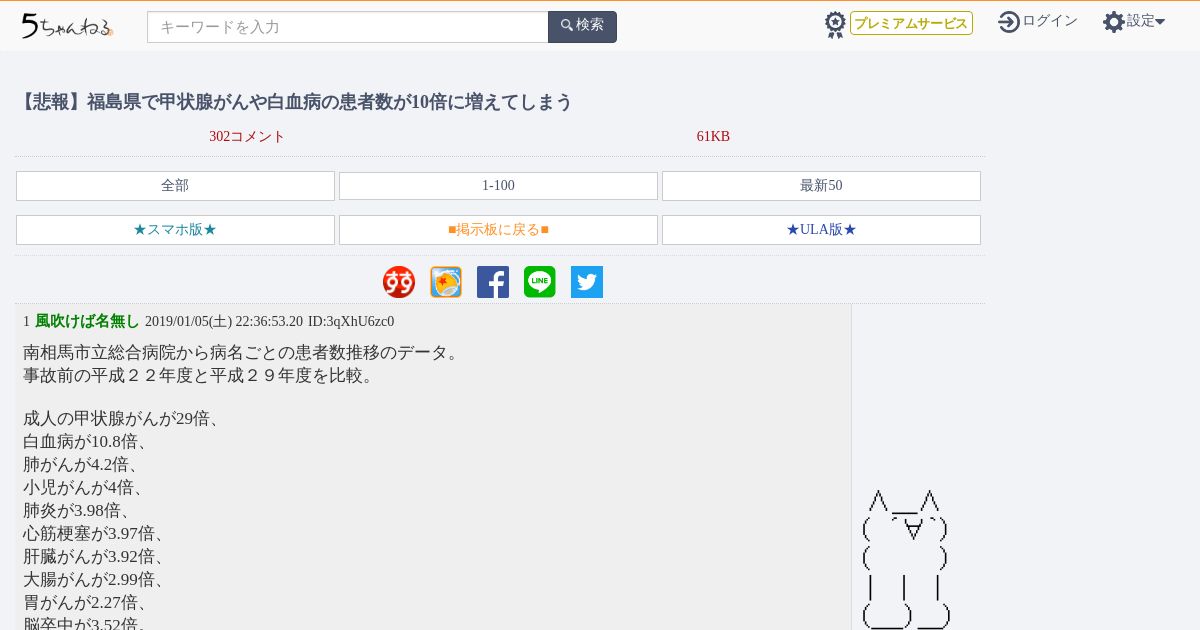The width and height of the screenshot is (1200, 630).
Task: Open the 5ちゃんねる logo homepage
Action: pos(67,26)
